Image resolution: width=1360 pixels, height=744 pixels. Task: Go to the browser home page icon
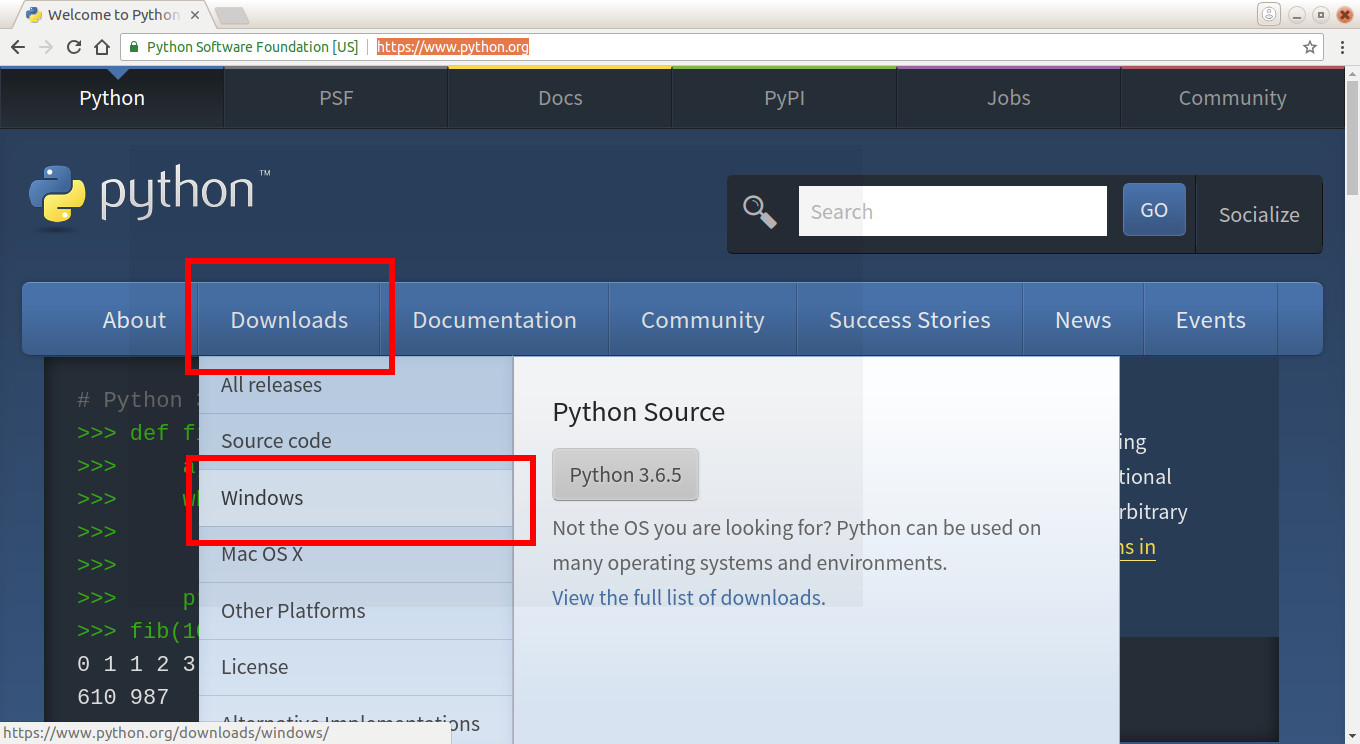coord(102,47)
